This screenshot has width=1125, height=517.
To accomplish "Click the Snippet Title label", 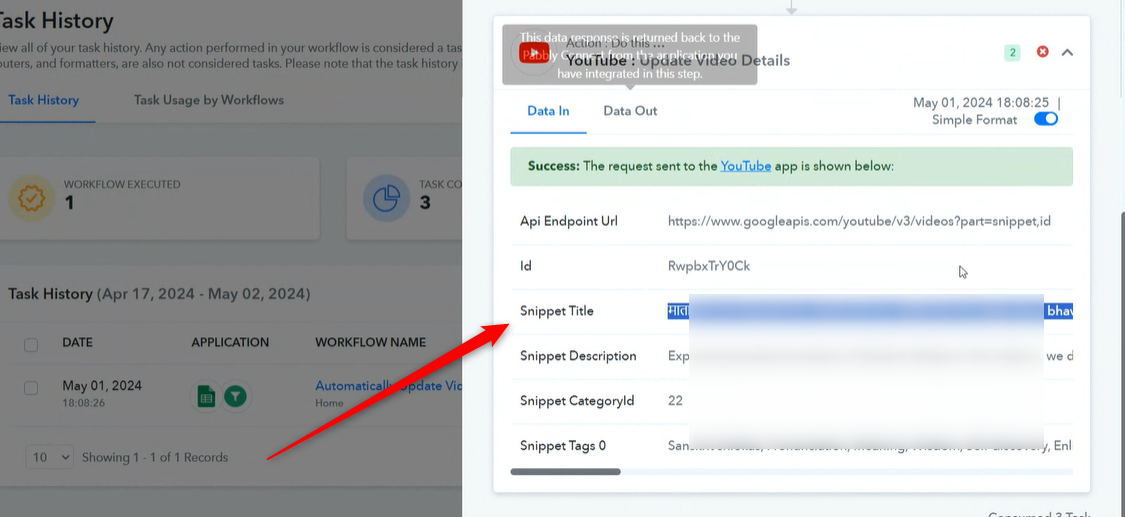I will tap(557, 311).
